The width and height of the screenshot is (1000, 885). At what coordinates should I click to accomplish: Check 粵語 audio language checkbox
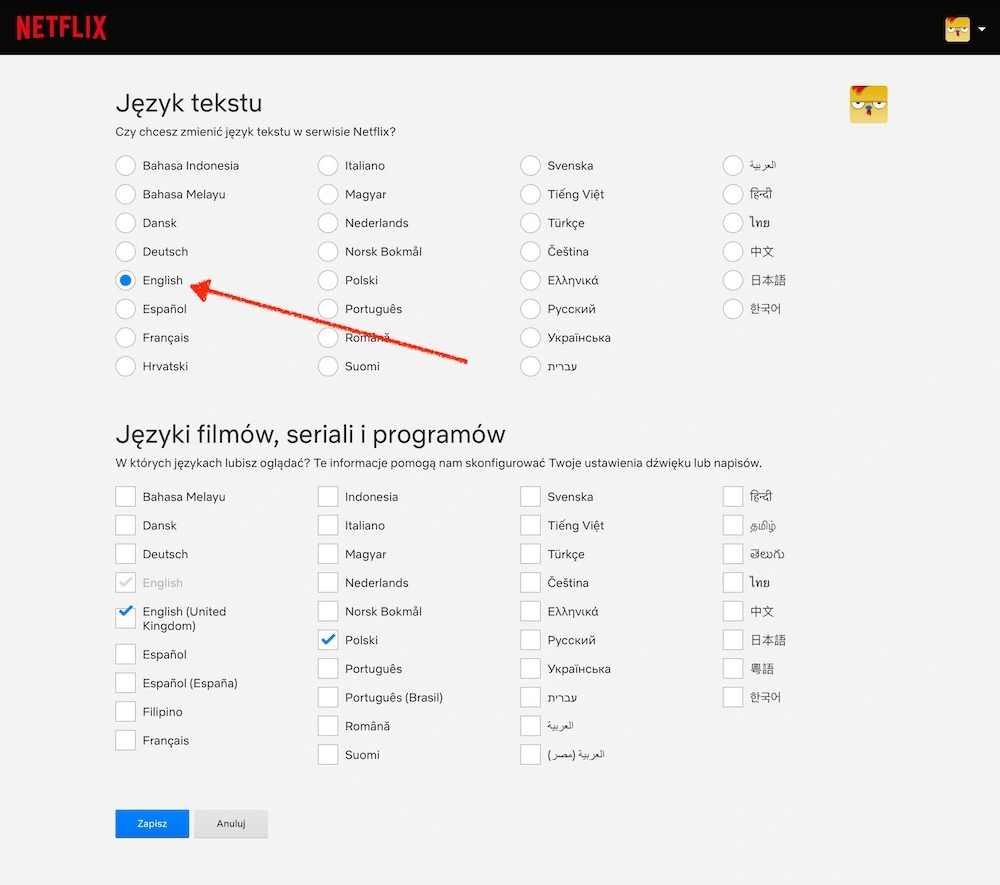click(x=733, y=668)
